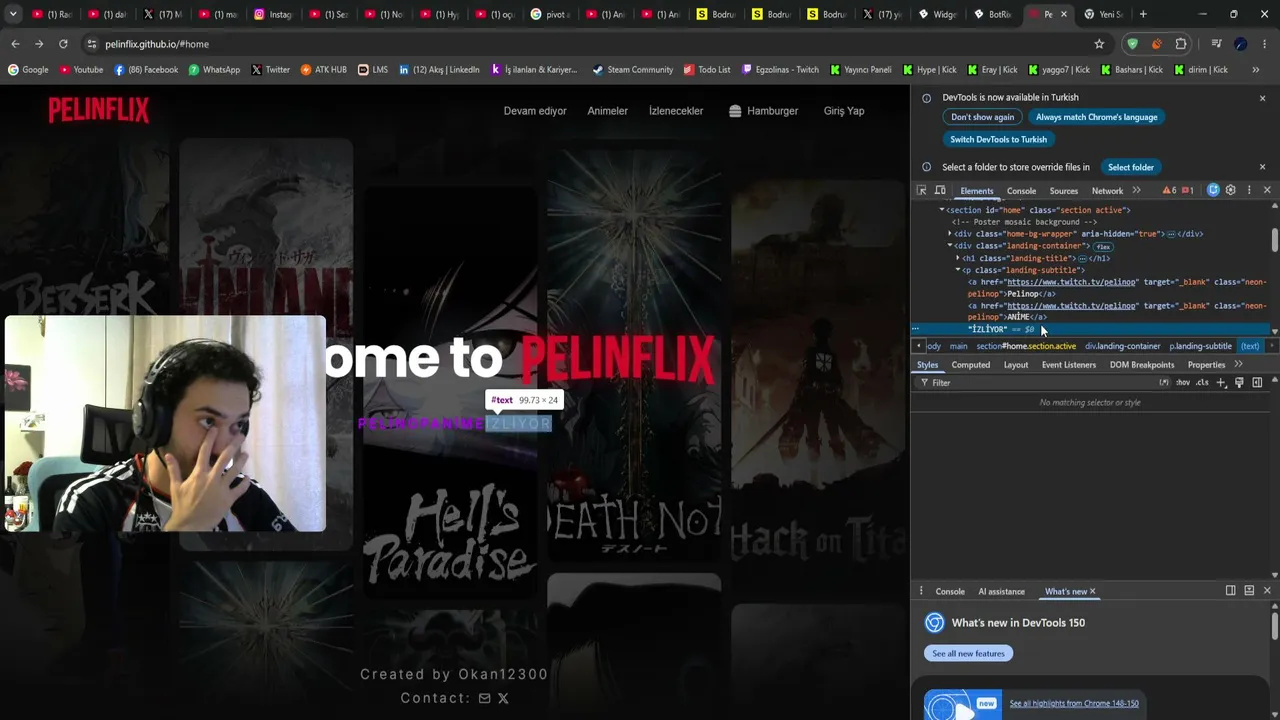Show the 1 error issue counter

1187,190
